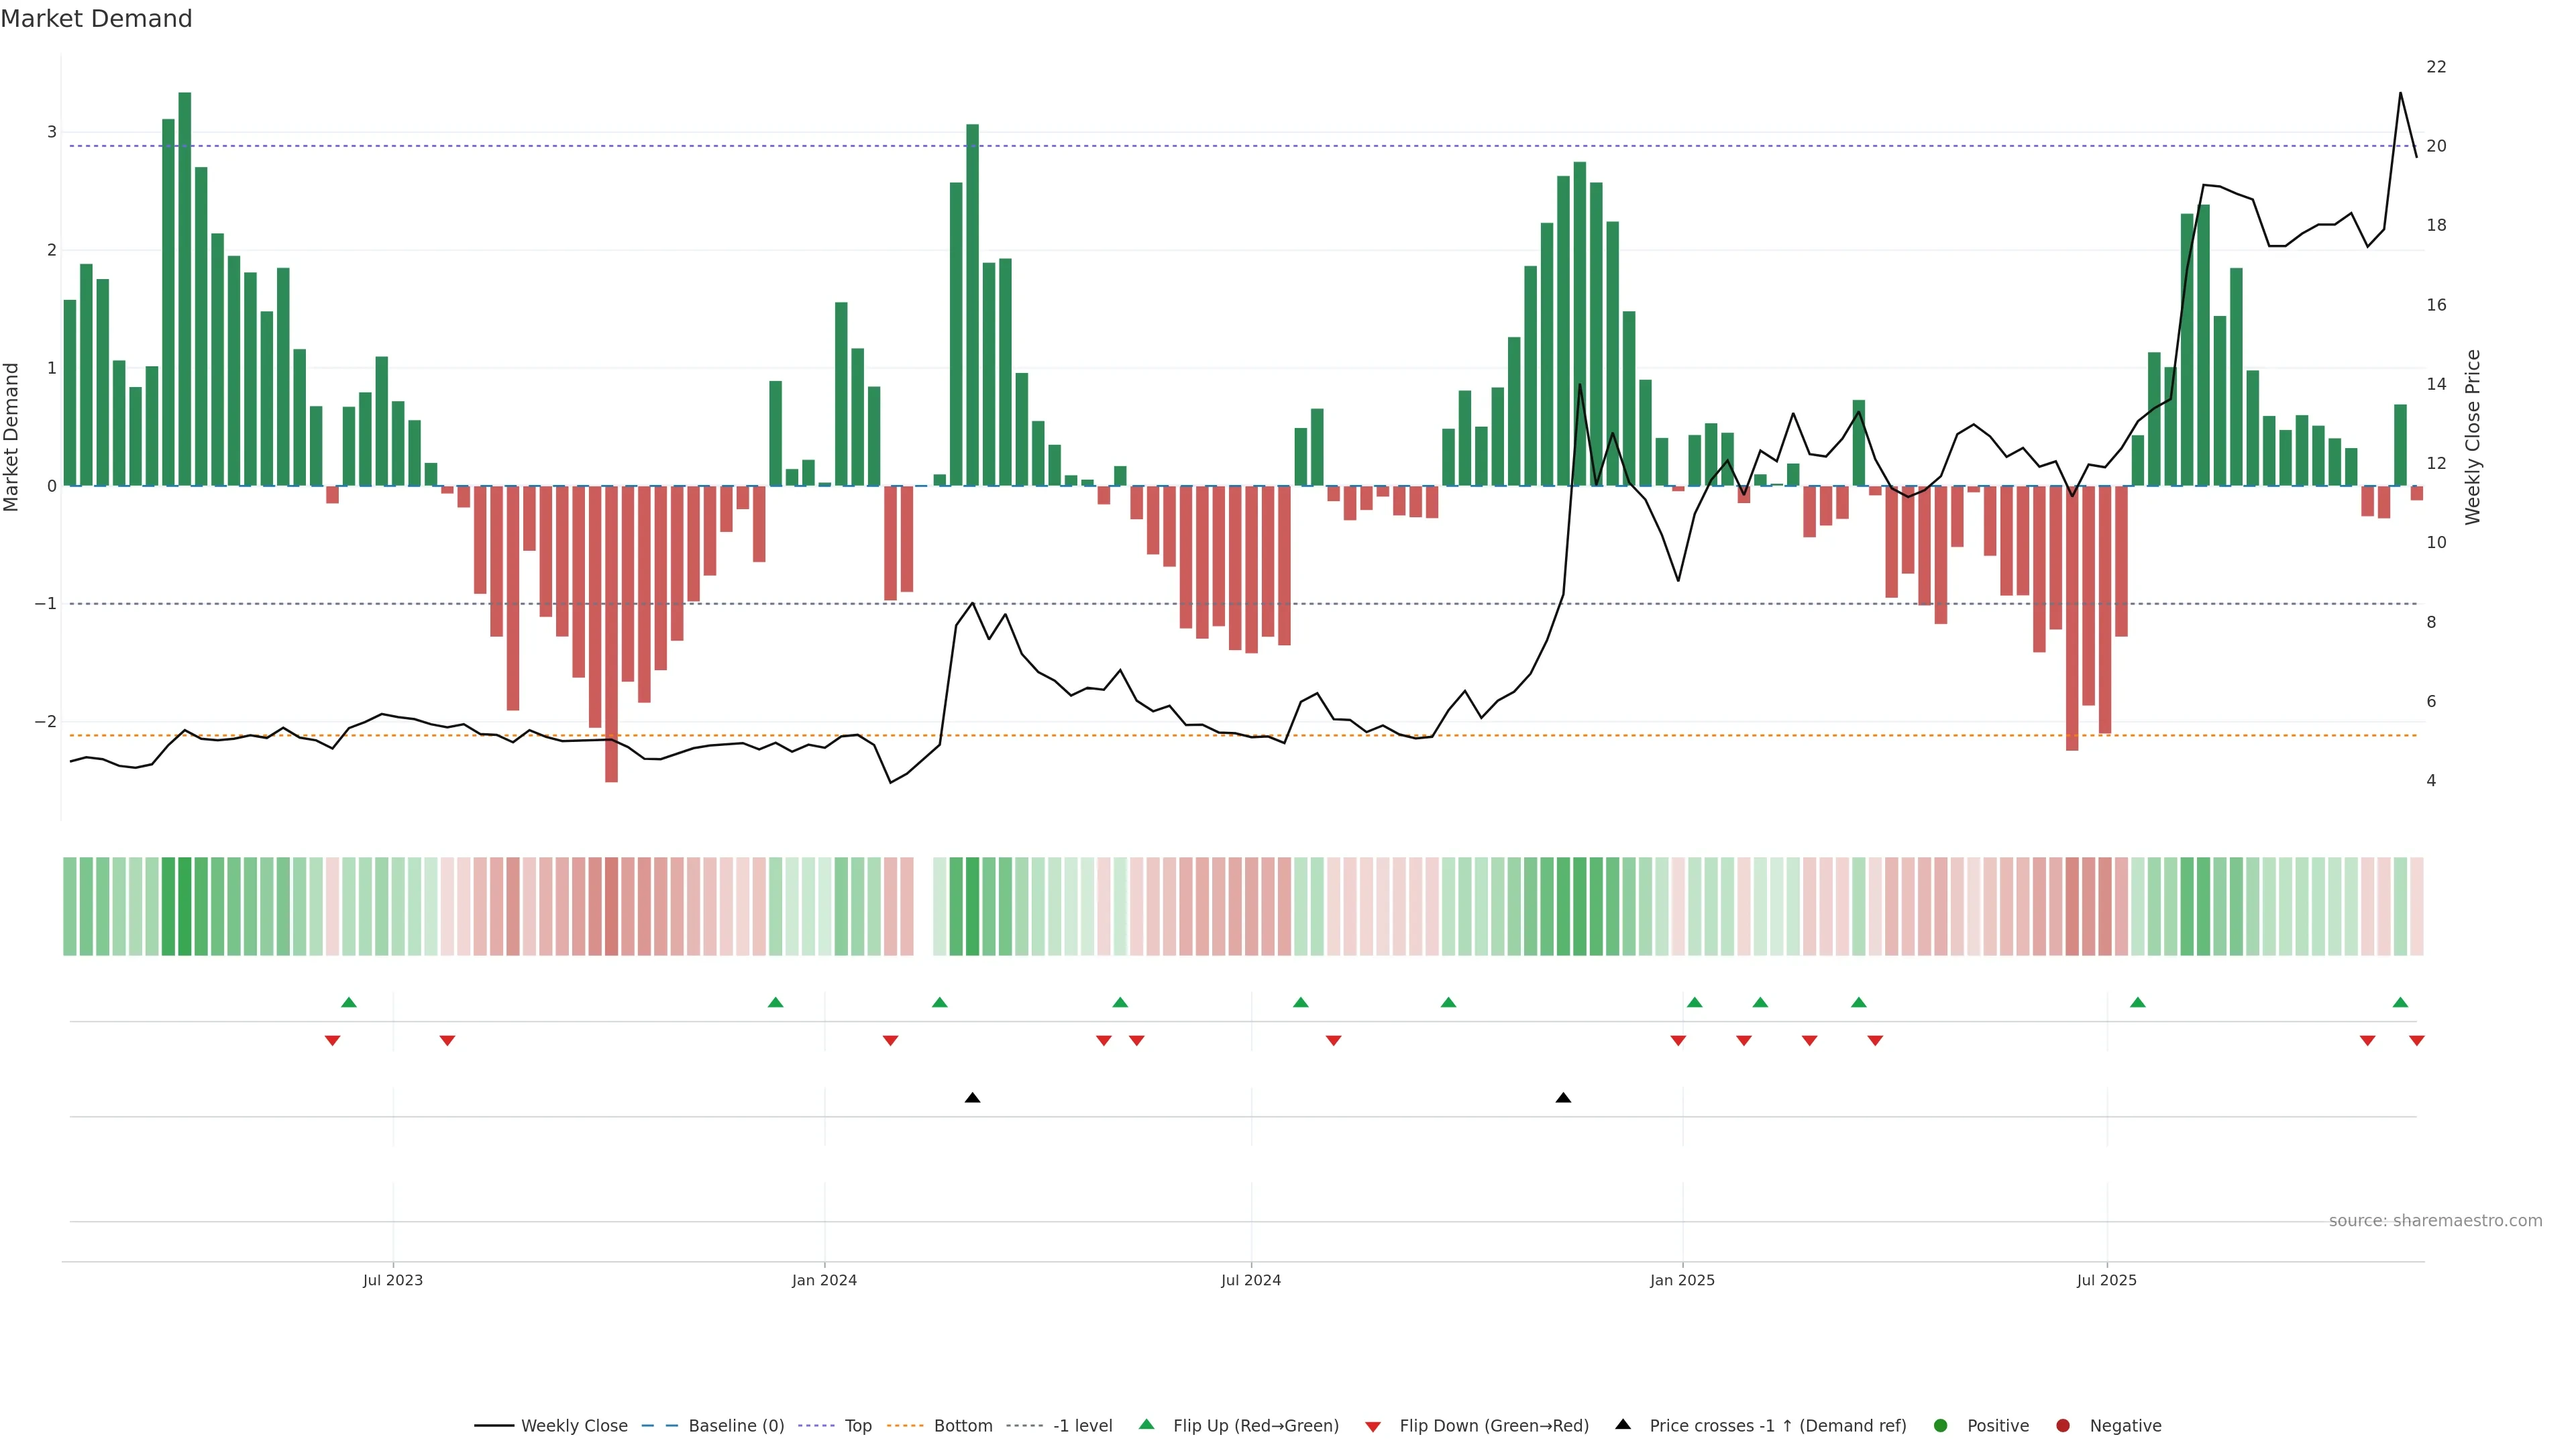Click the -1 level legend entry

(x=1082, y=1426)
